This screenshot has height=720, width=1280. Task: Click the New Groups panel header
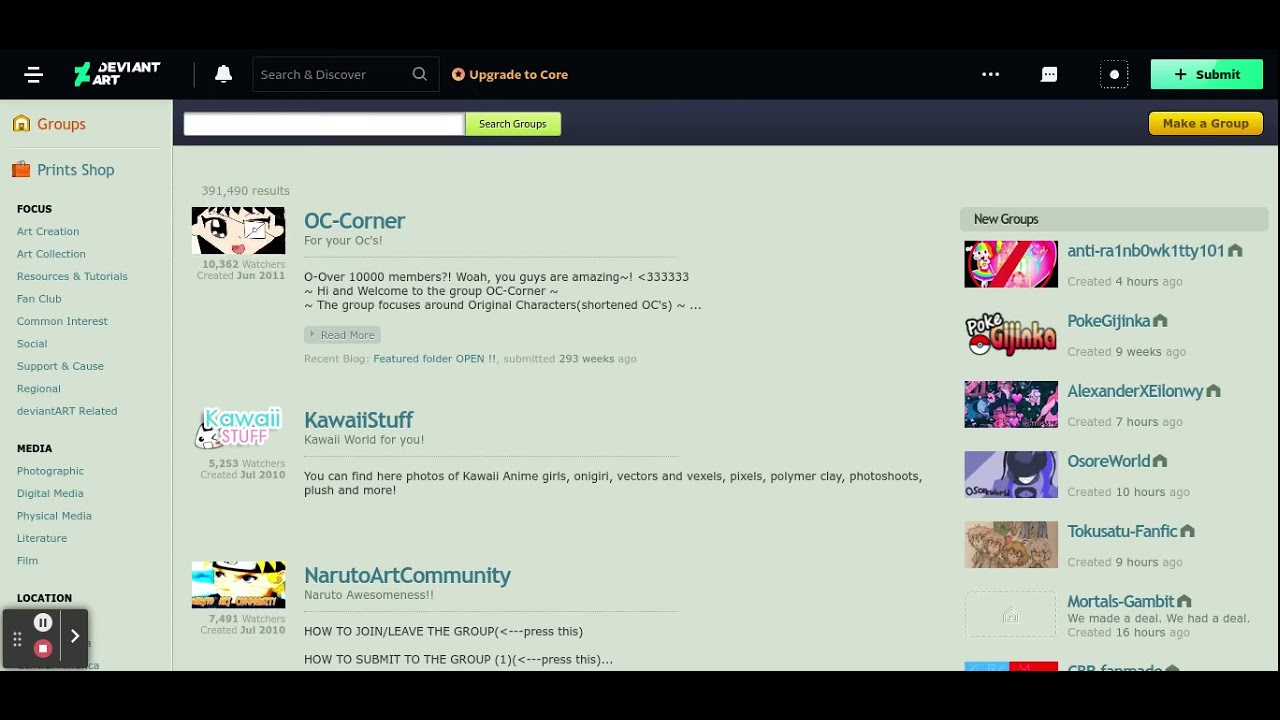click(1114, 219)
